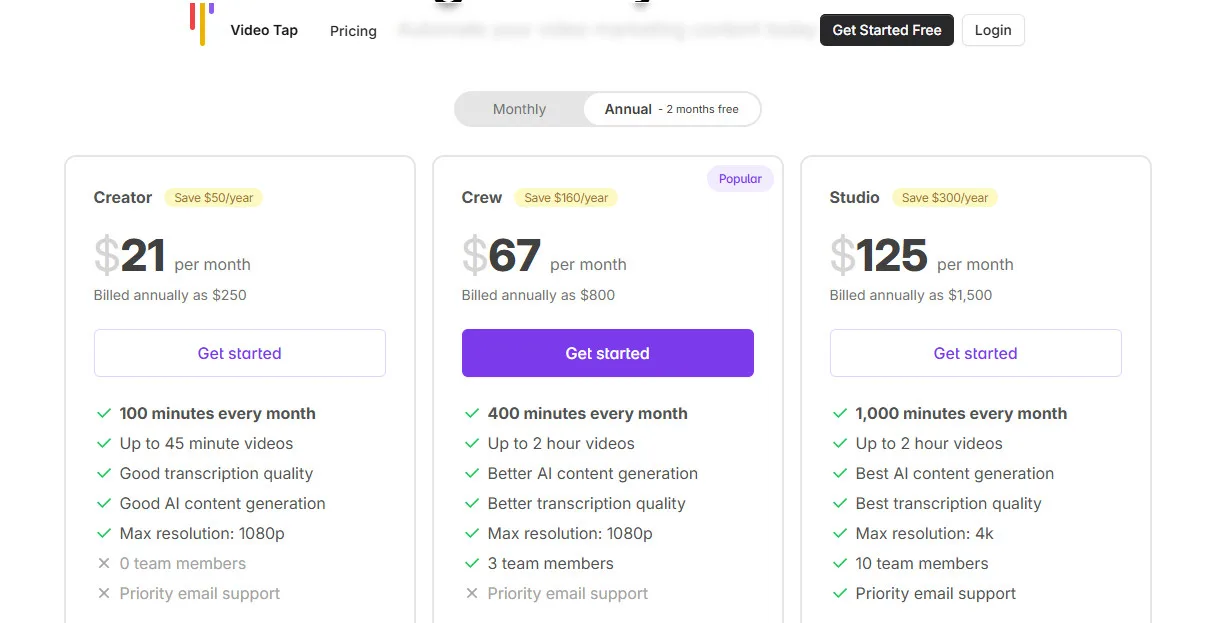Click the Save $50/year badge
This screenshot has height=623, width=1211.
tap(213, 197)
